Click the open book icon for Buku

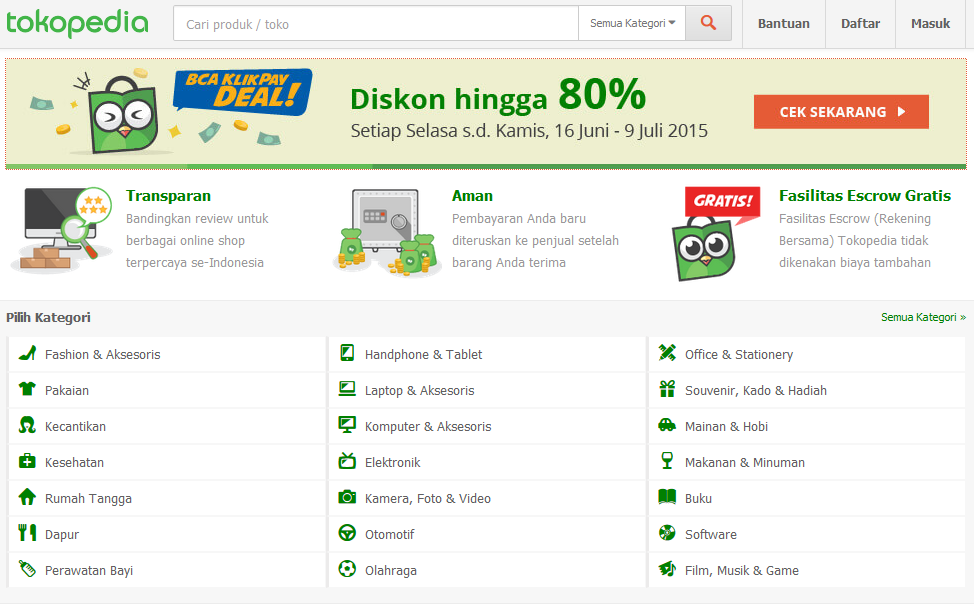667,497
